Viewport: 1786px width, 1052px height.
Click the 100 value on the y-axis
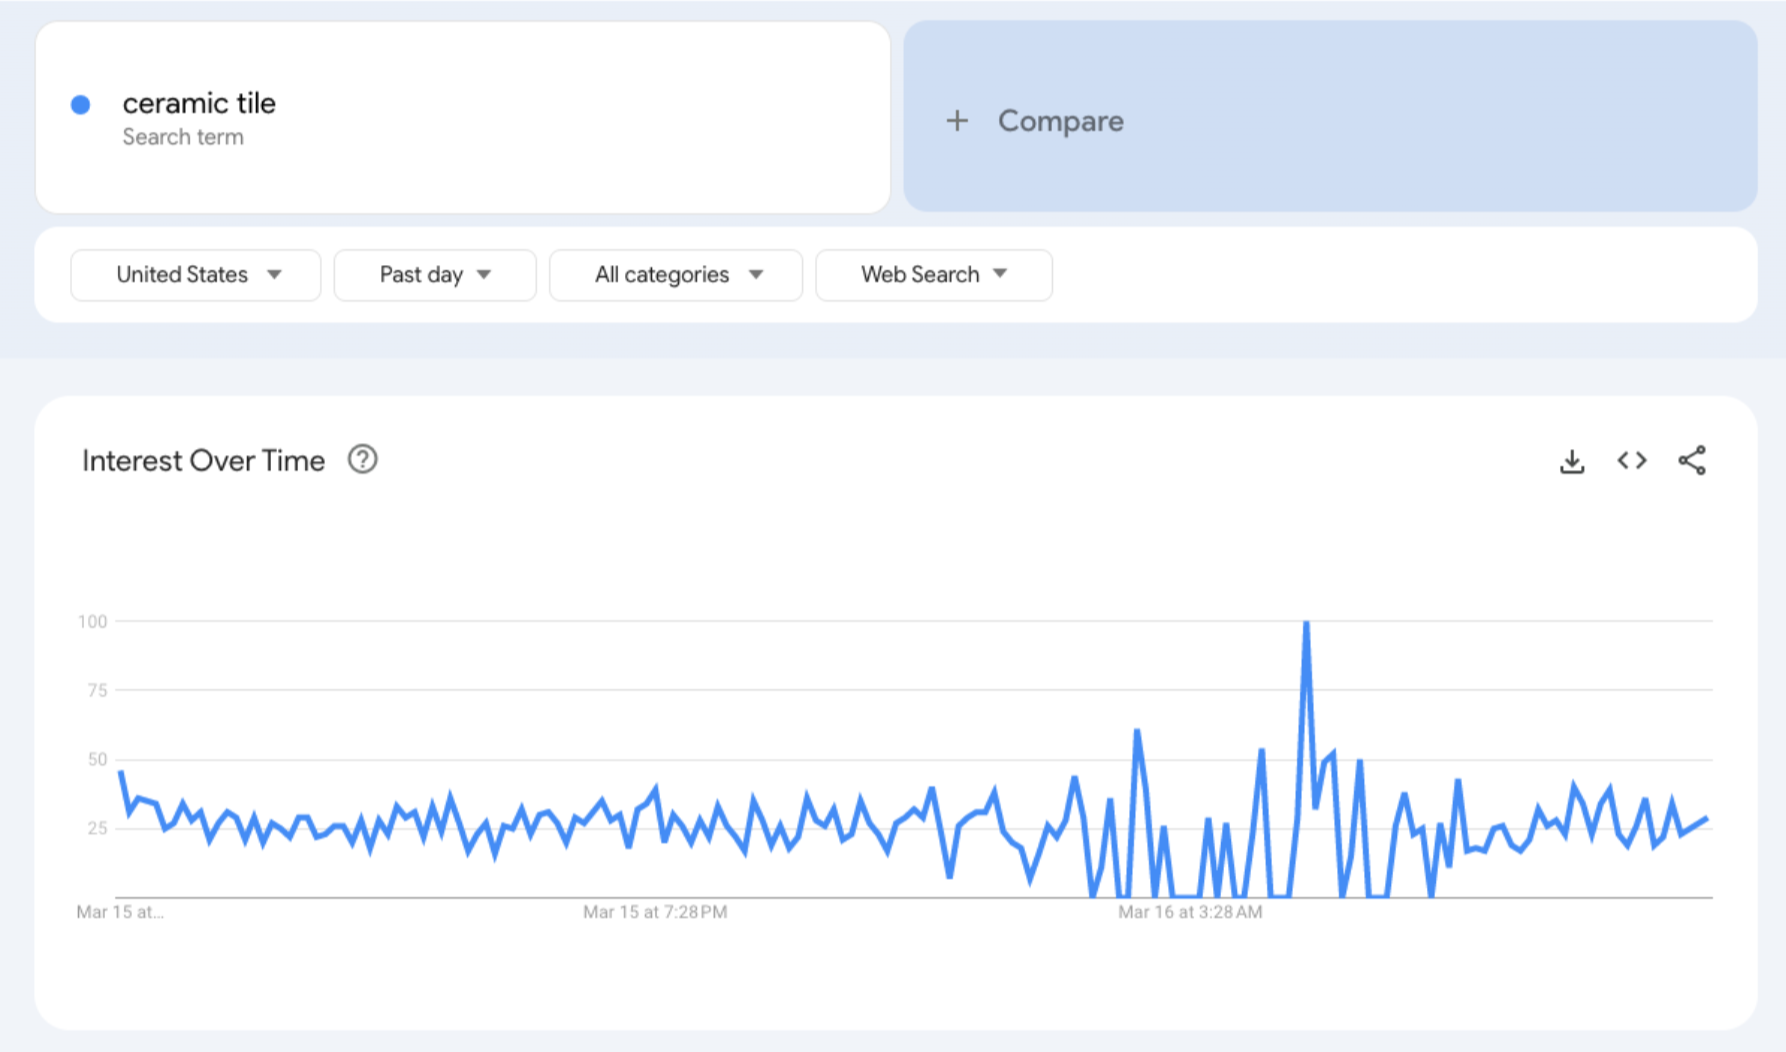(92, 622)
